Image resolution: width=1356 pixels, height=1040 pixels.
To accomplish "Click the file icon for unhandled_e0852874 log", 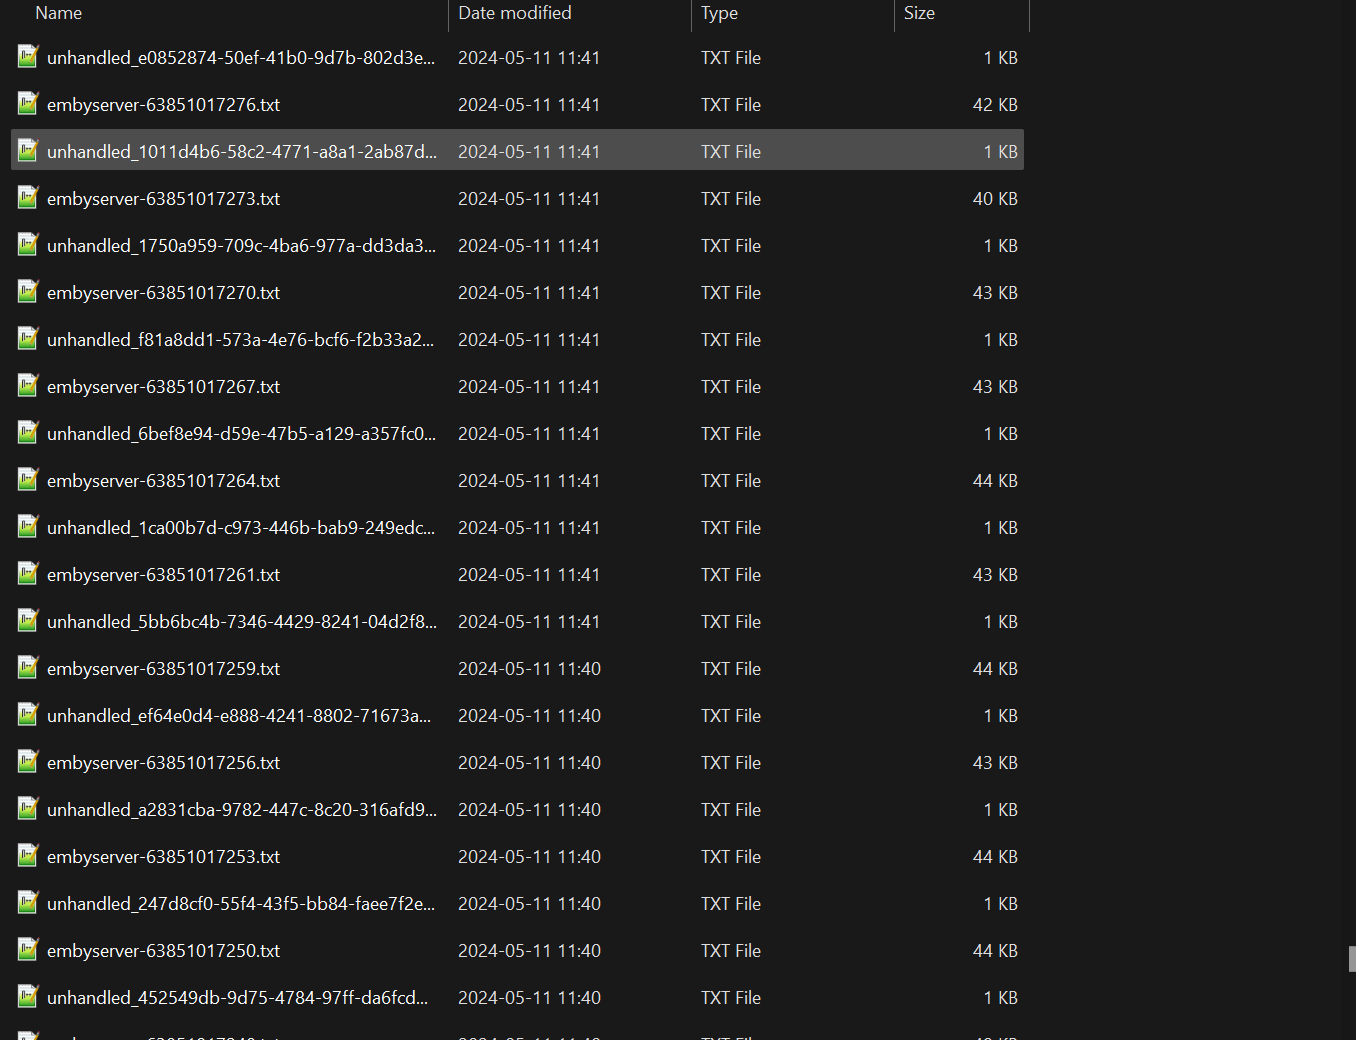I will pyautogui.click(x=28, y=56).
